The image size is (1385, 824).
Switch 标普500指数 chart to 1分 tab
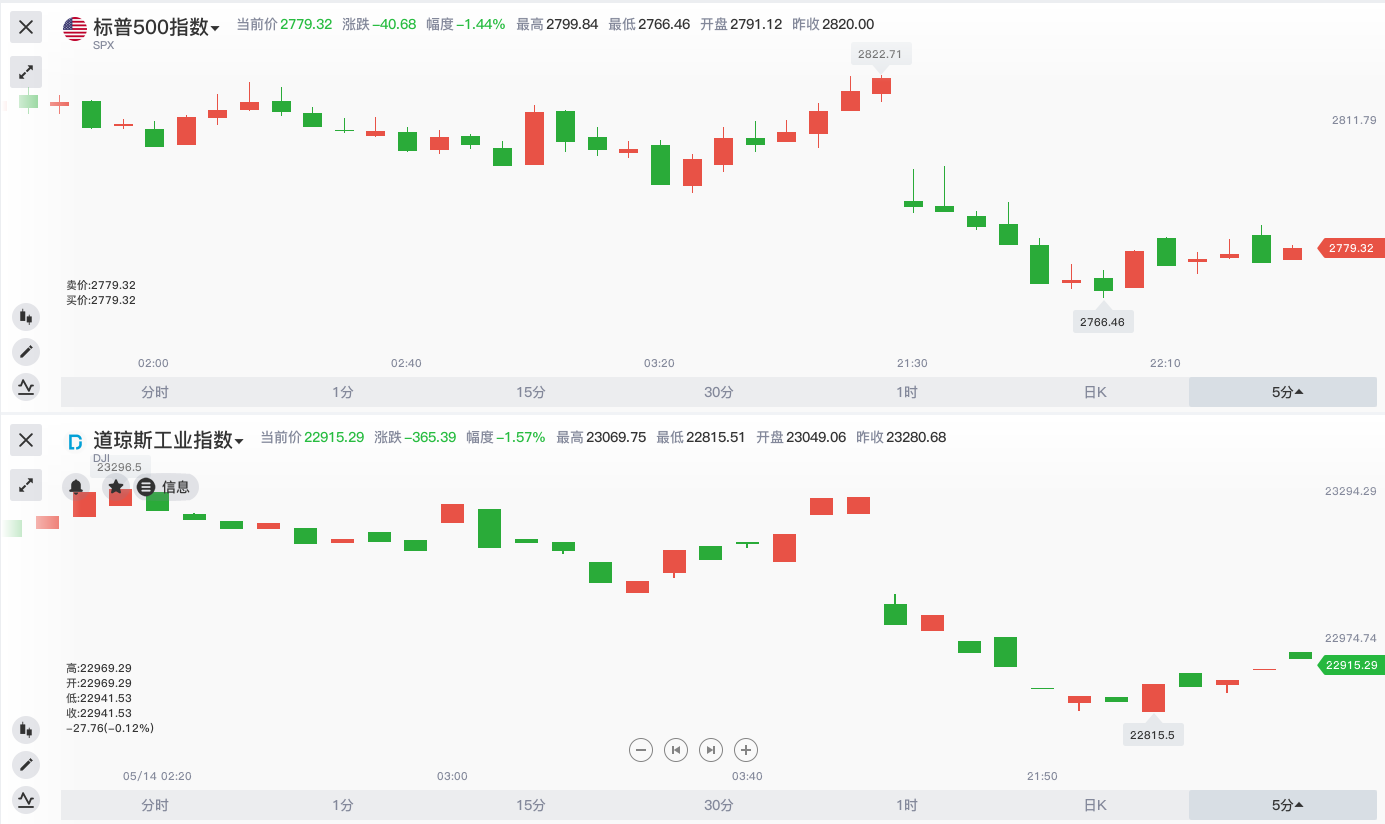343,392
